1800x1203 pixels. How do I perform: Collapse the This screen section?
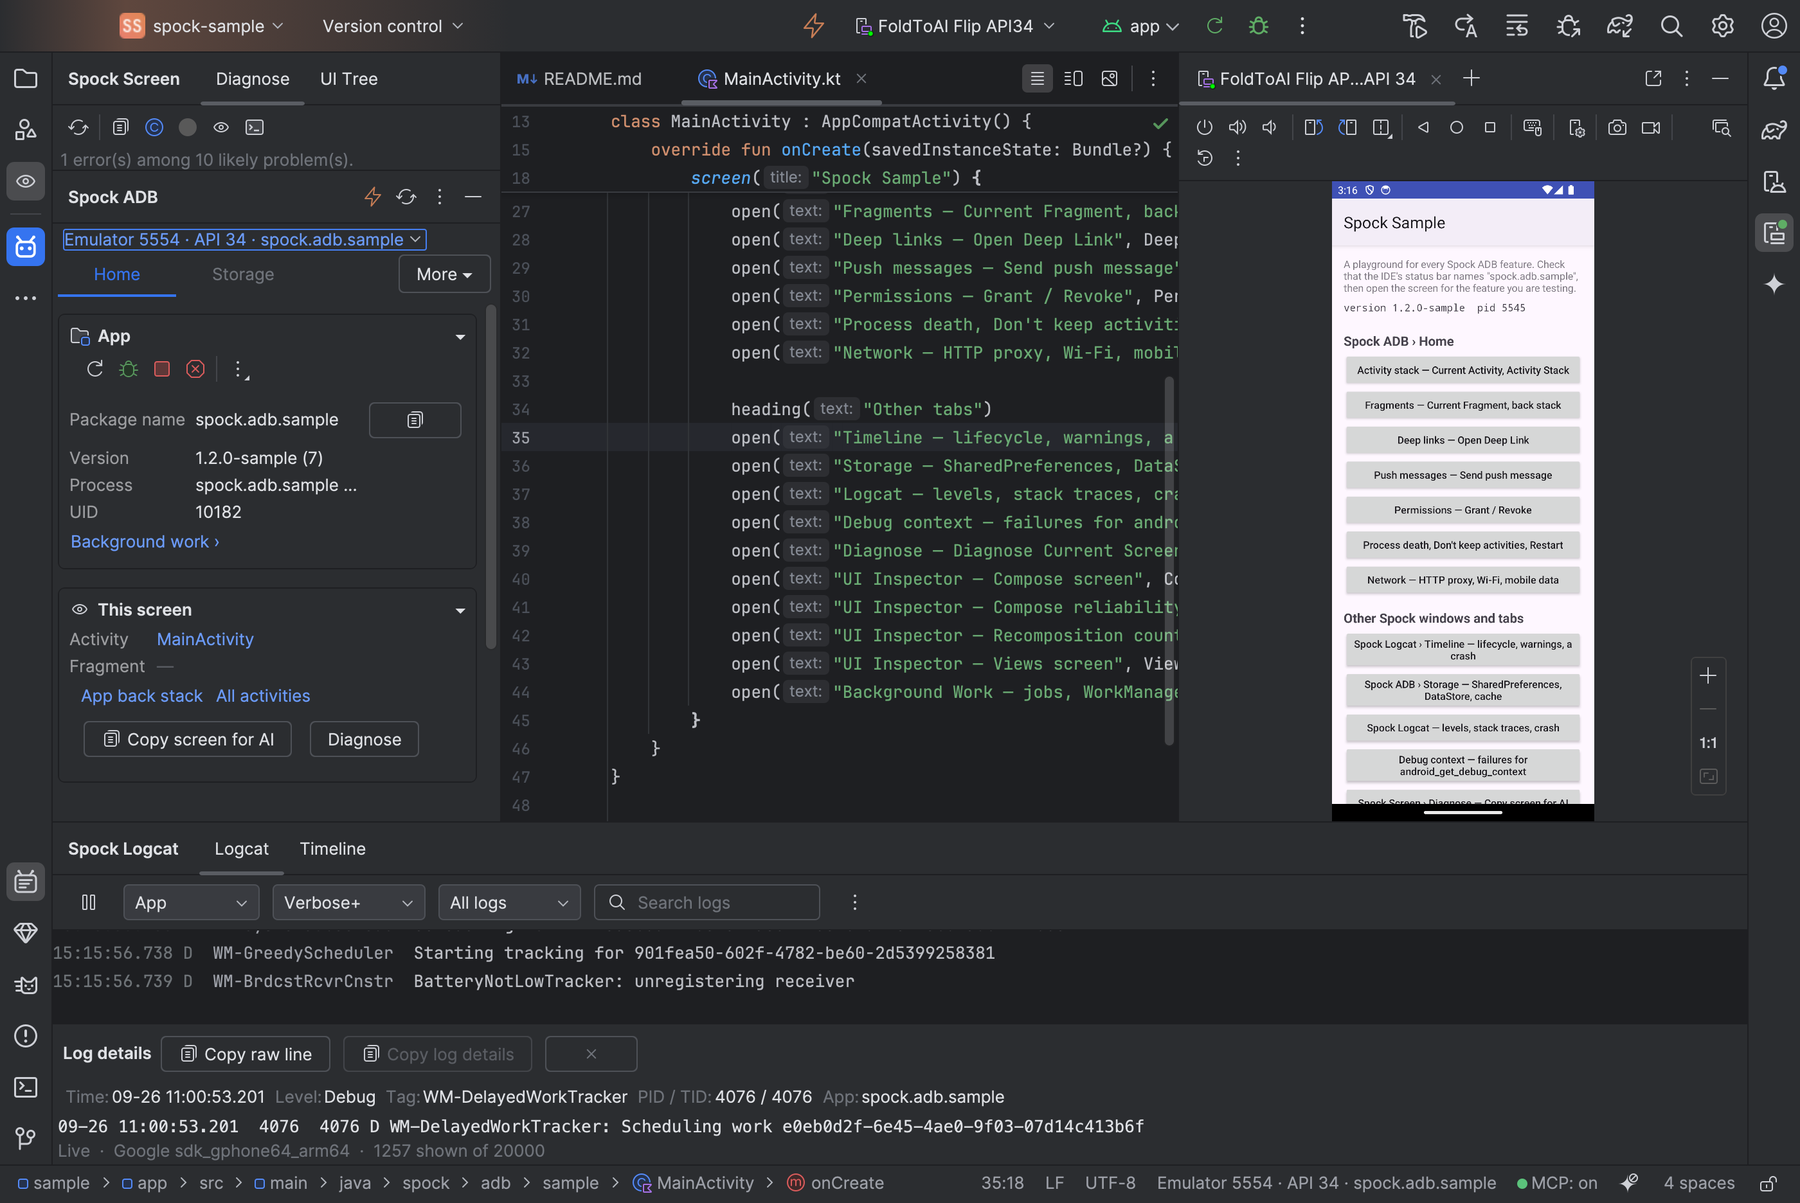pos(460,610)
